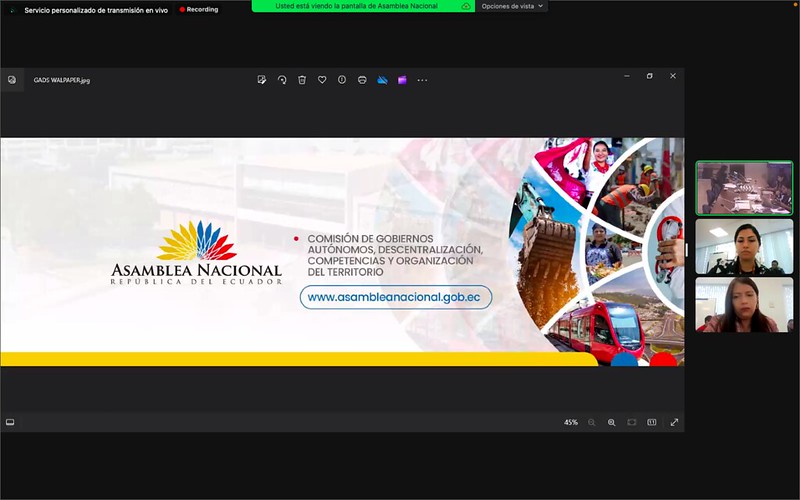Show file info with the info icon
This screenshot has width=800, height=500.
pyautogui.click(x=342, y=80)
